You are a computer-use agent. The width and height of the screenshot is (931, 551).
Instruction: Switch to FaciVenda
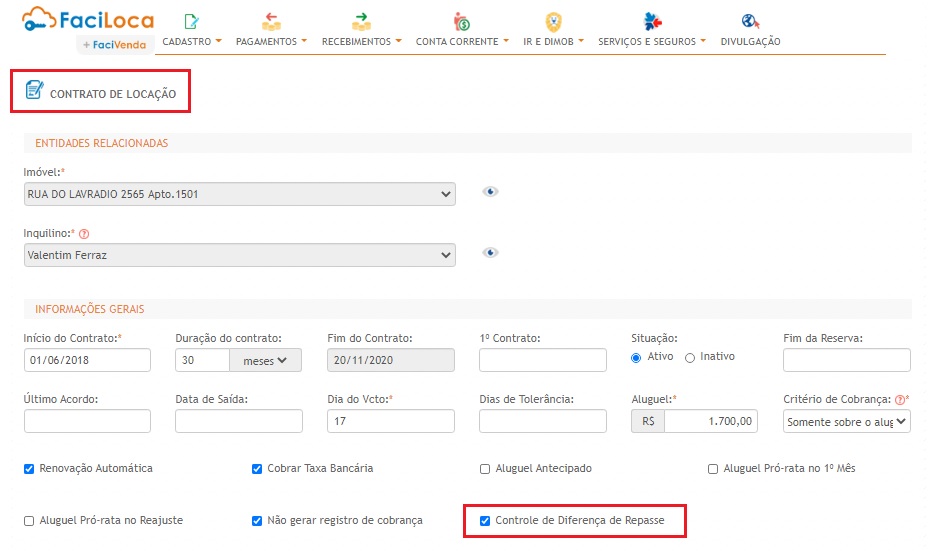[115, 44]
